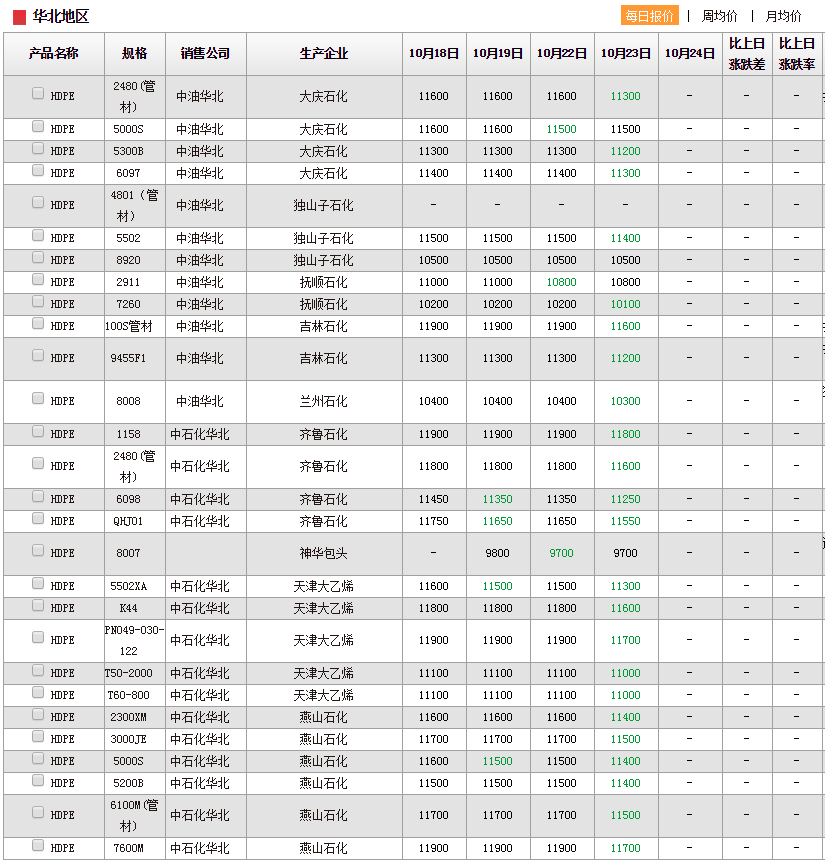Enable checkbox for 吉林石化 9455F1 row
The image size is (825, 863).
click(37, 355)
